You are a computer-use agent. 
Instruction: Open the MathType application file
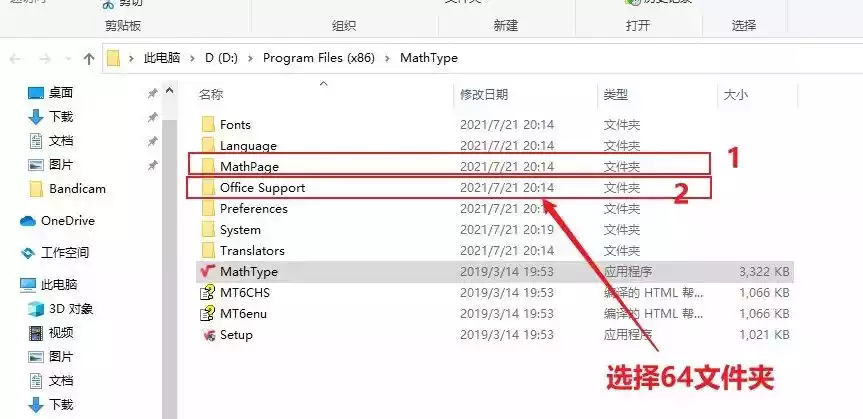(248, 271)
